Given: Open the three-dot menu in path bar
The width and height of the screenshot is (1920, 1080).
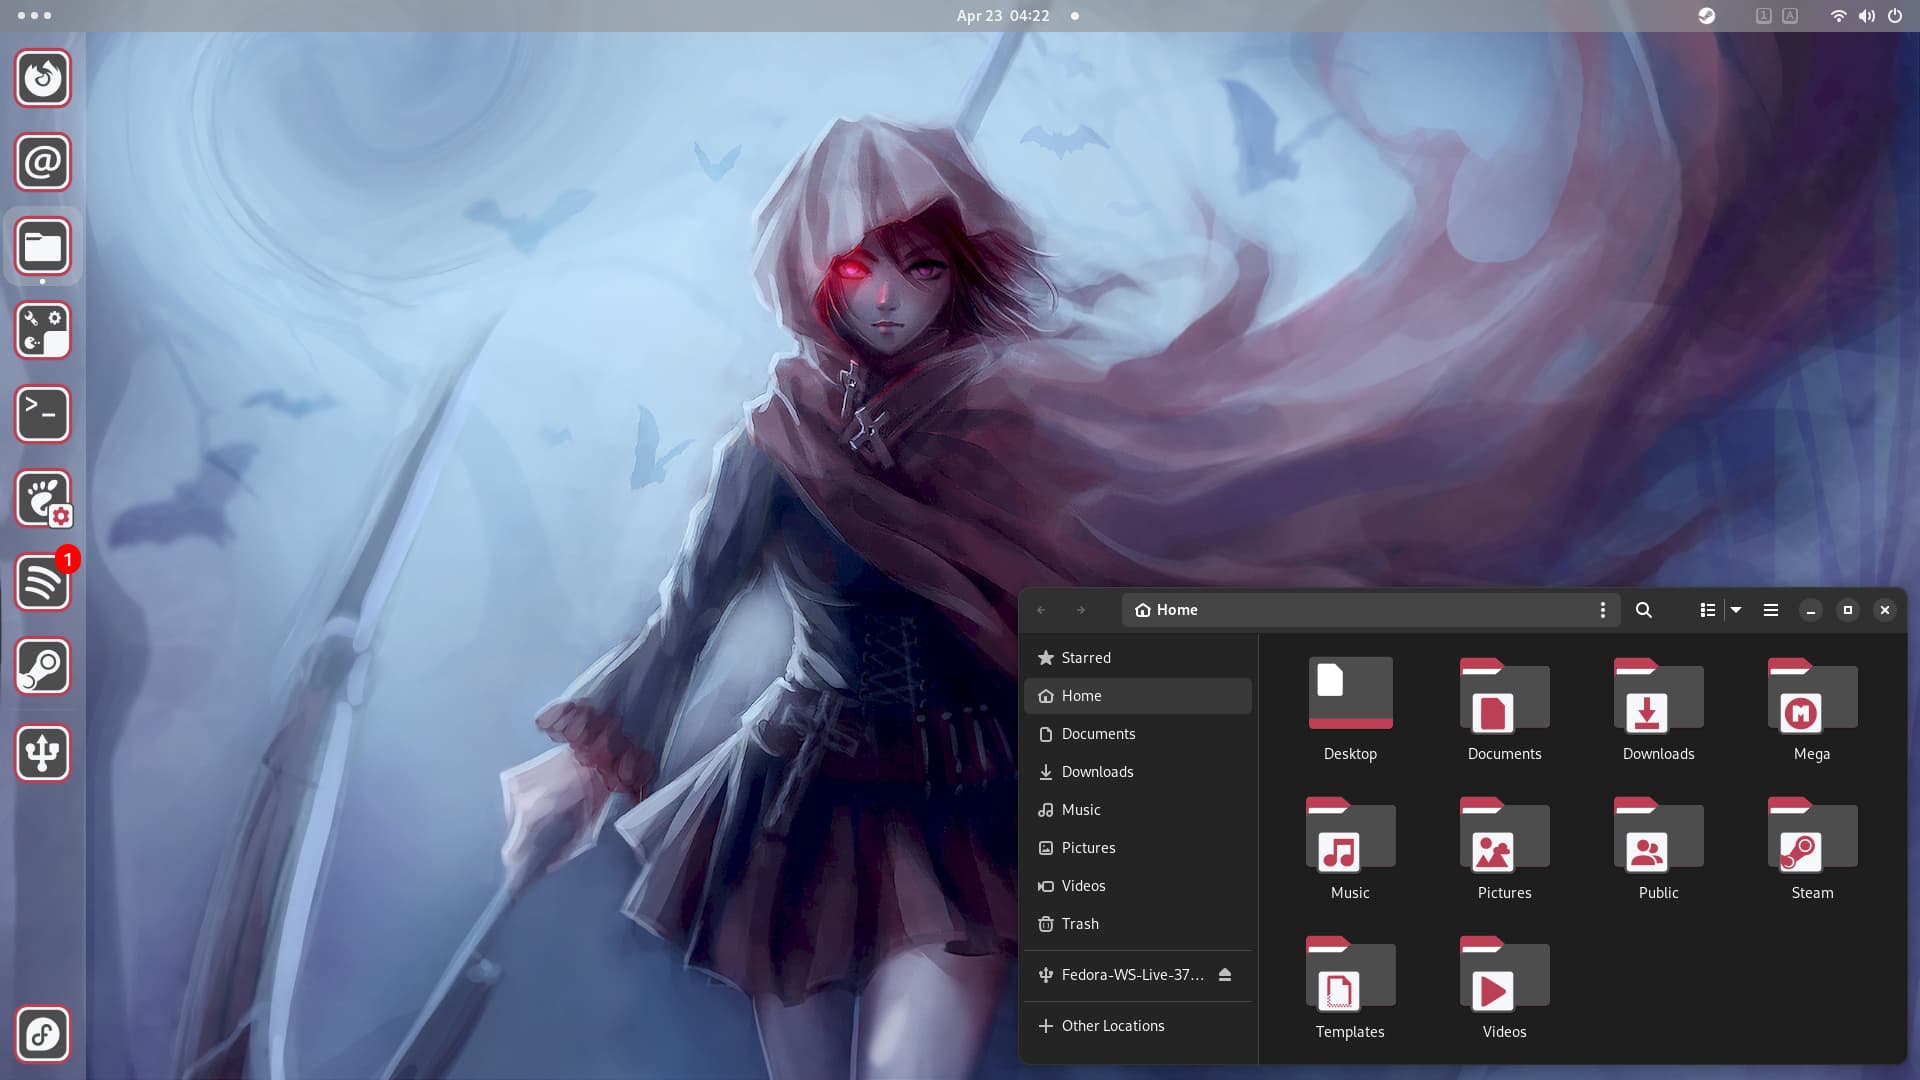Looking at the screenshot, I should pyautogui.click(x=1602, y=610).
